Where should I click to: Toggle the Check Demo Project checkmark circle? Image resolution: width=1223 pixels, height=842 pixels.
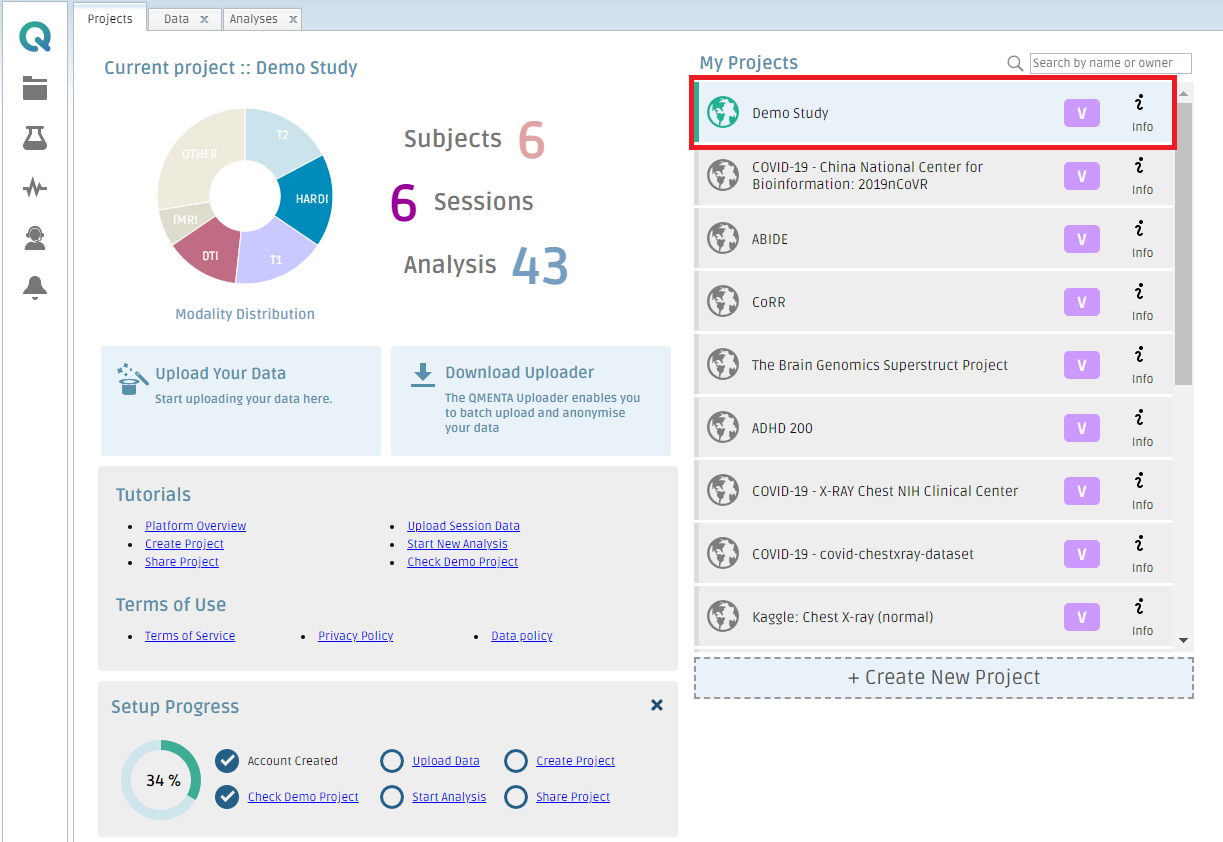click(x=227, y=797)
